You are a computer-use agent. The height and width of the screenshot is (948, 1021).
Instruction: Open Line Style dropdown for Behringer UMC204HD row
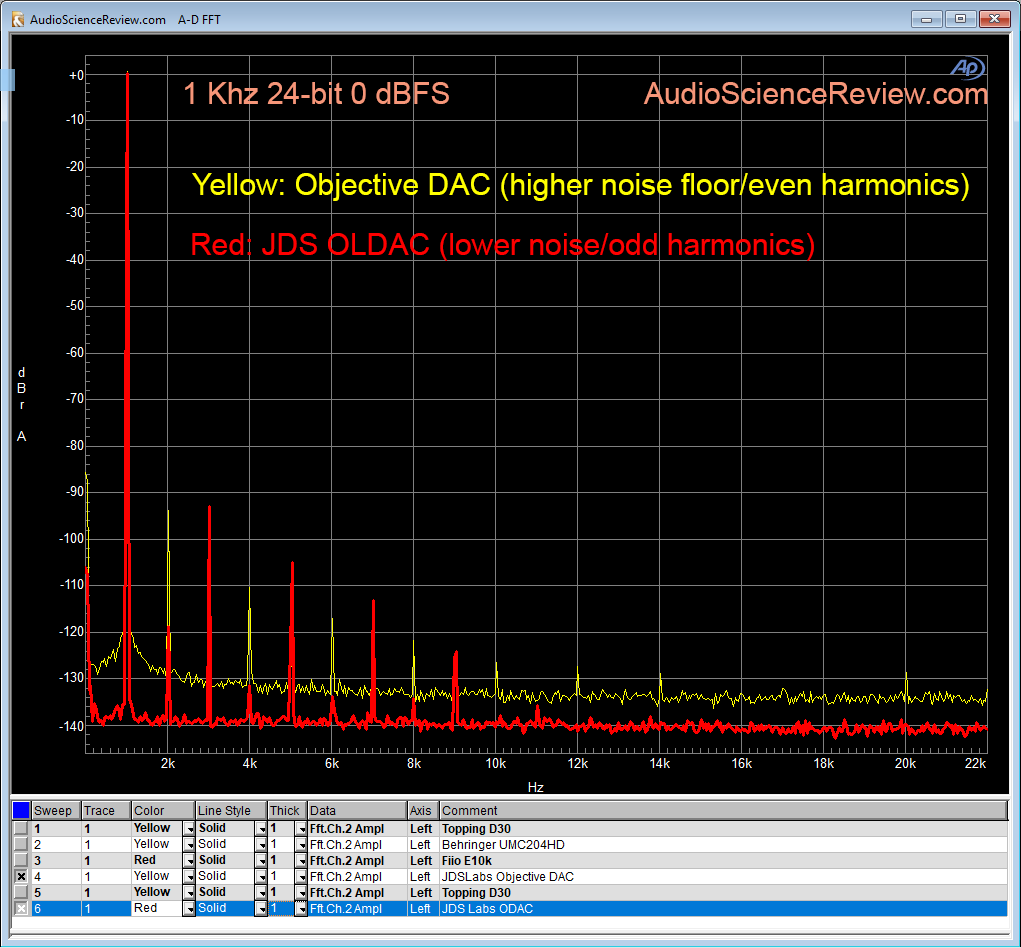261,844
